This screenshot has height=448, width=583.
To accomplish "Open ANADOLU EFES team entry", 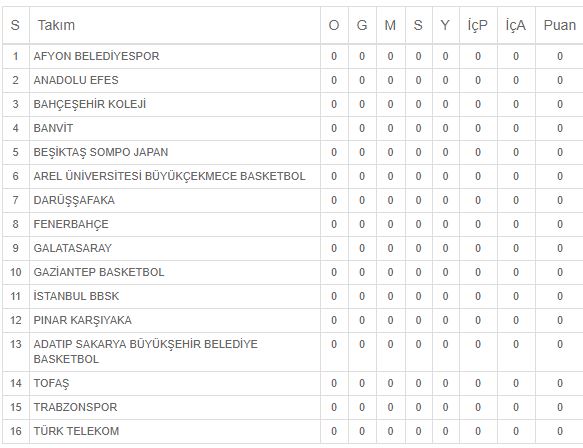I will [76, 80].
